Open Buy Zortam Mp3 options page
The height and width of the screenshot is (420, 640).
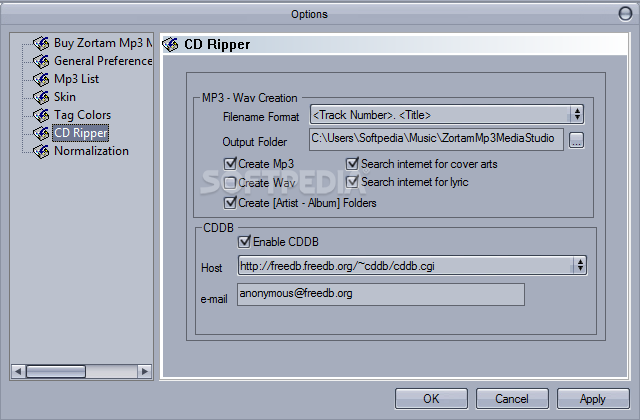tap(103, 43)
